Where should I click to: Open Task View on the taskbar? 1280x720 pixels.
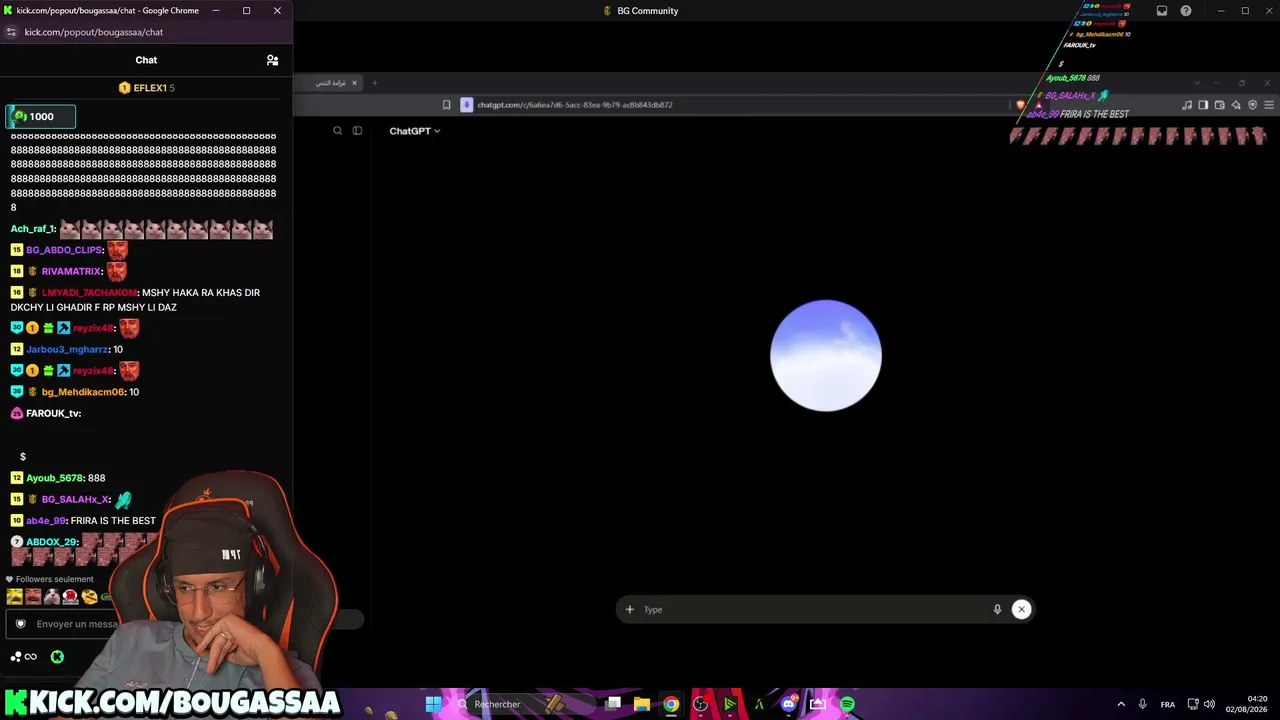[613, 704]
